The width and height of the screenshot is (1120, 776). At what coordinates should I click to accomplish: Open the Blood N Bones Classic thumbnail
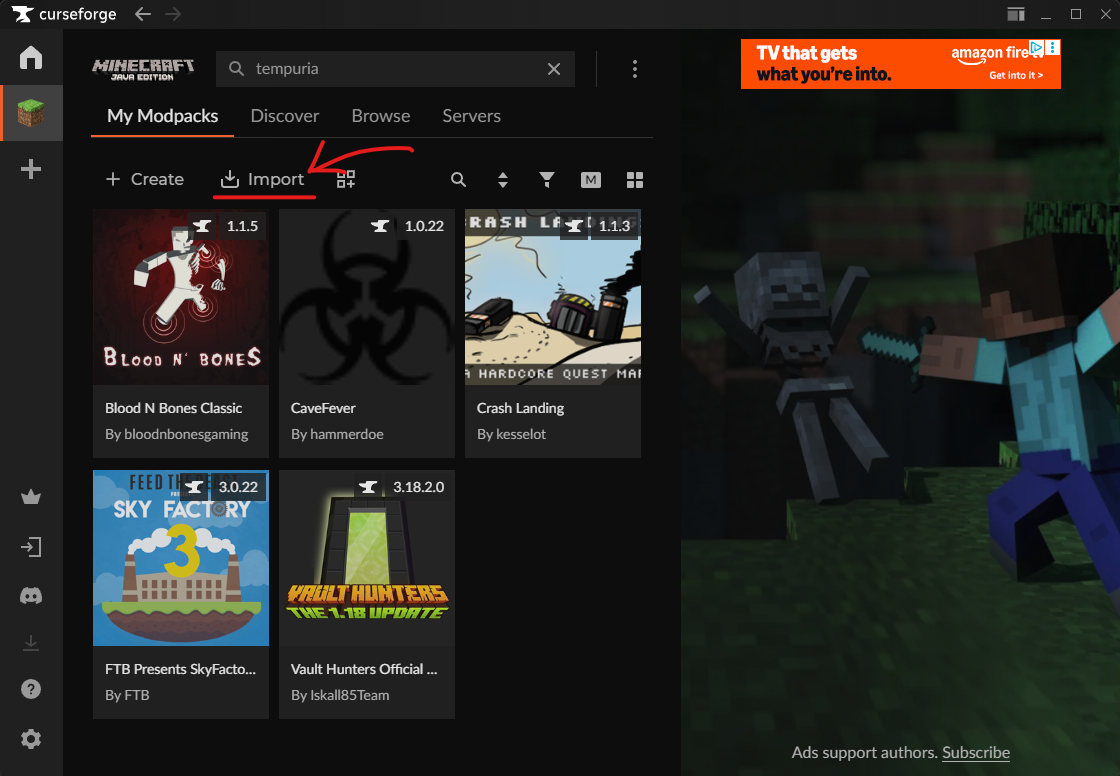click(181, 297)
